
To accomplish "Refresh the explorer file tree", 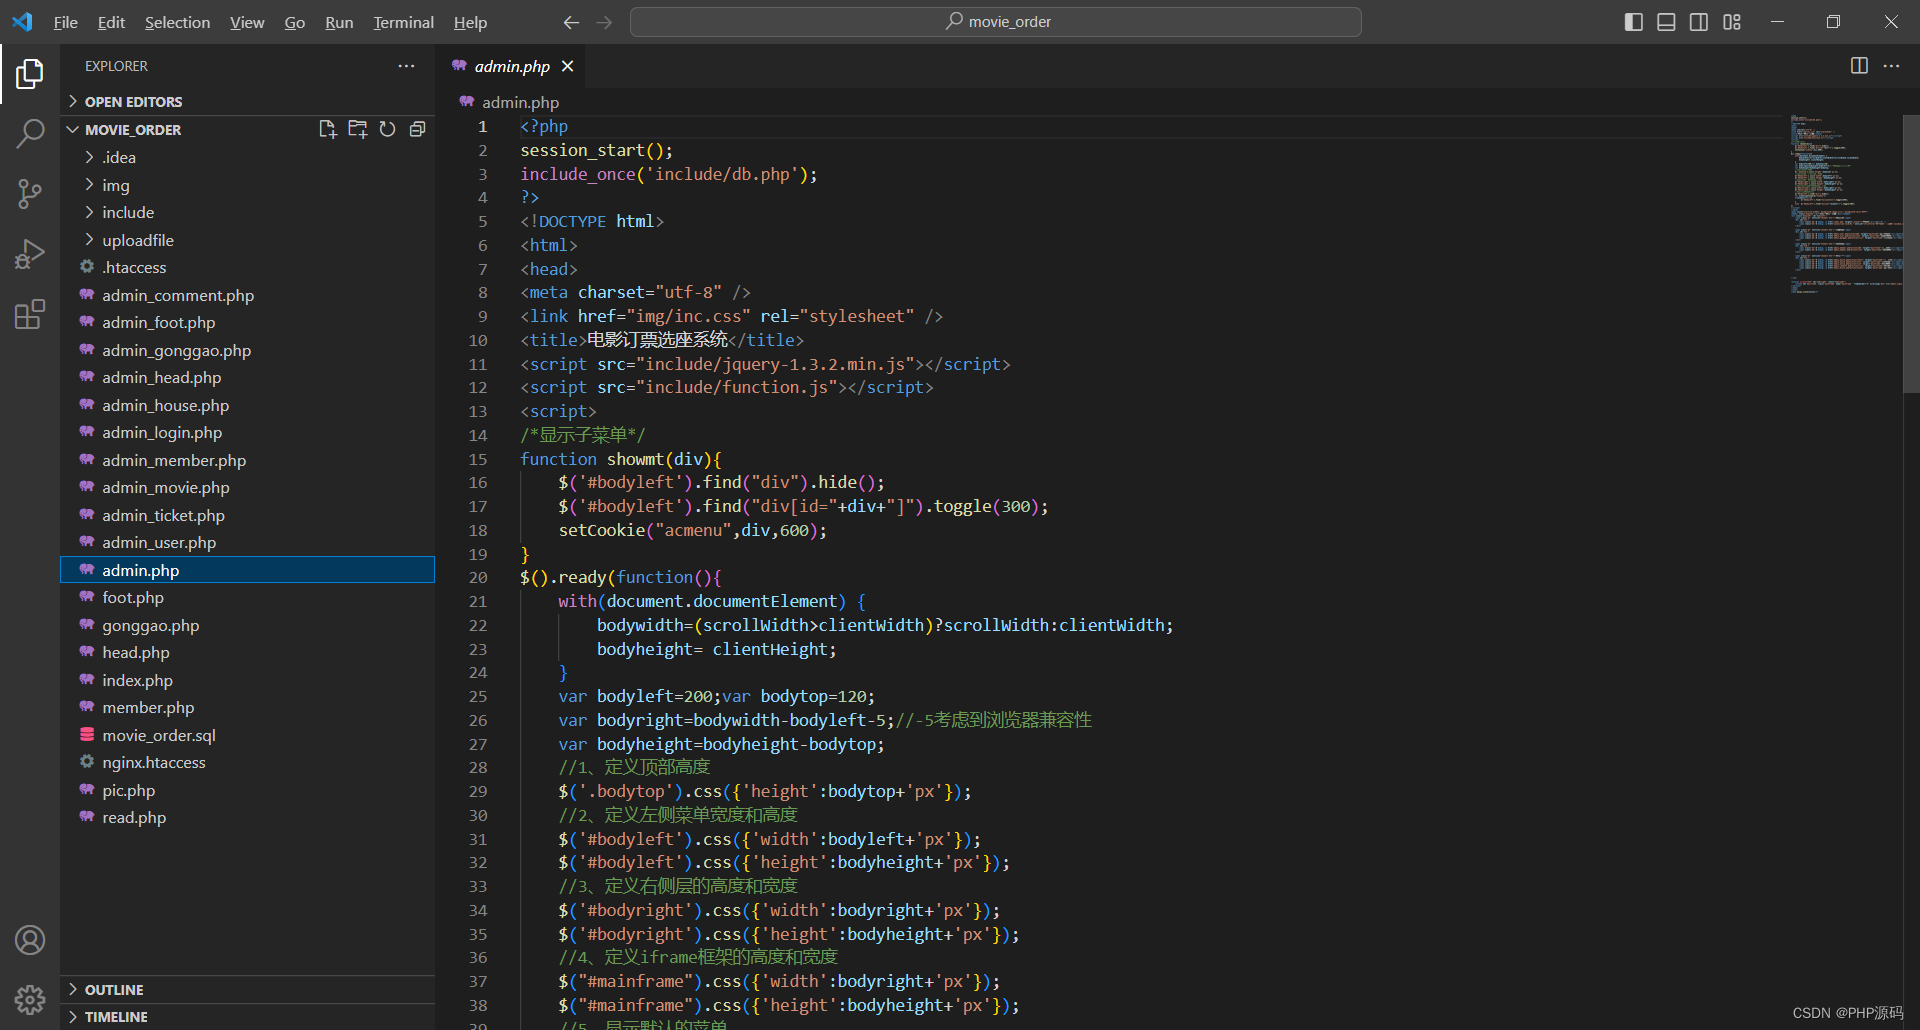I will 387,129.
